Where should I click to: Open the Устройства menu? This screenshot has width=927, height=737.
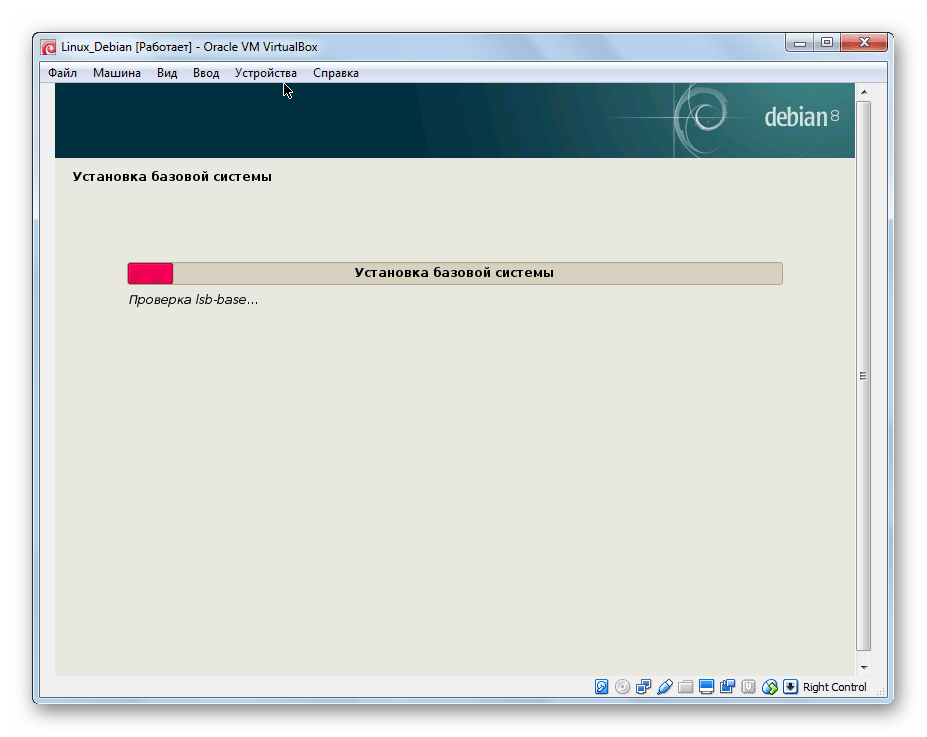click(x=265, y=73)
